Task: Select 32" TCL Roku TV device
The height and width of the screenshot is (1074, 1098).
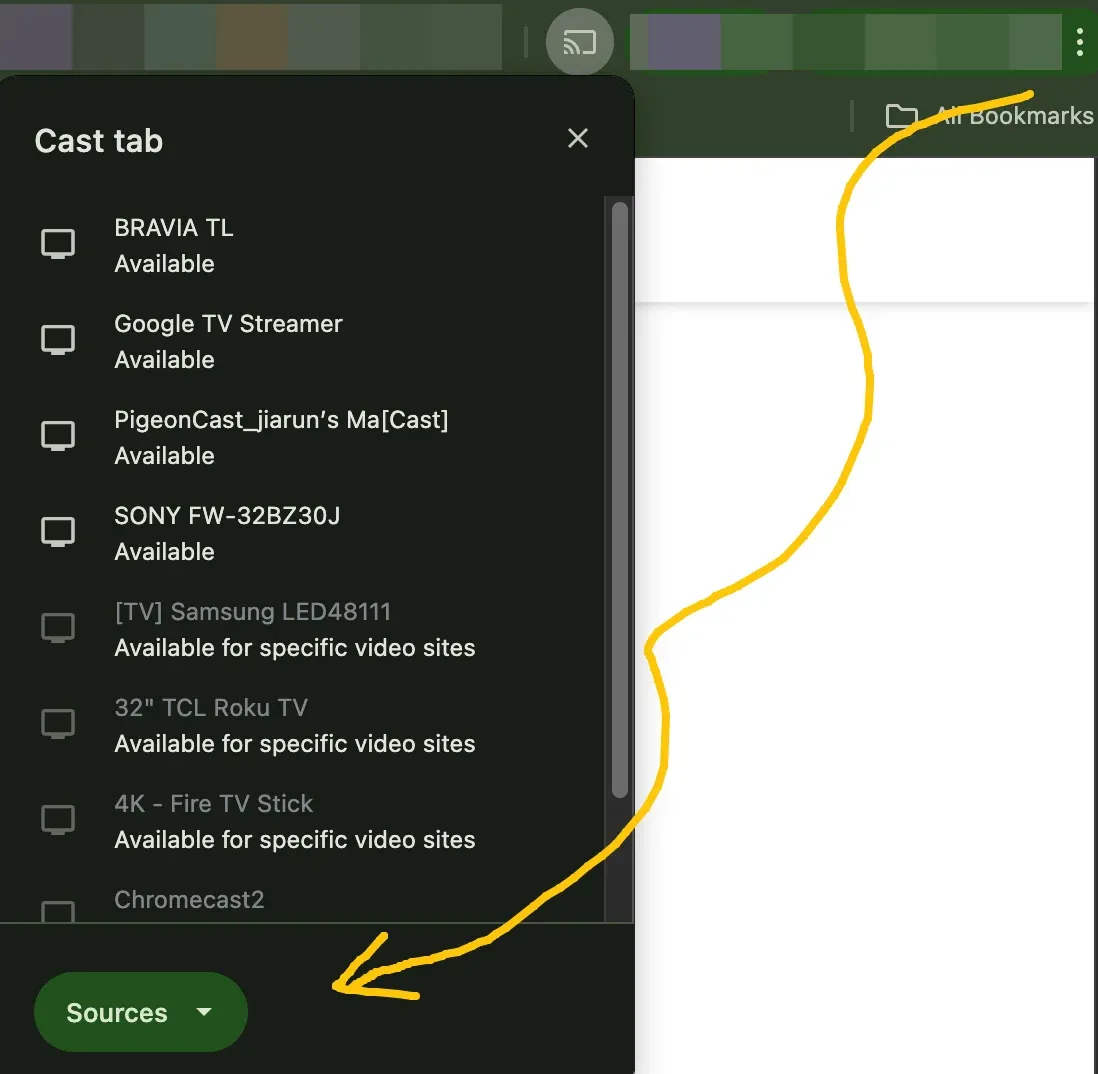Action: point(302,725)
